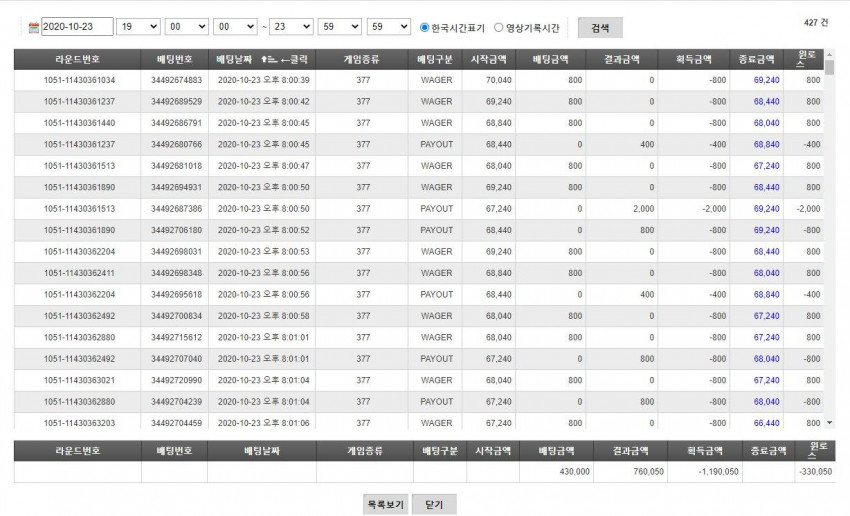
Task: Select bet number 34492715612 cell
Action: click(x=176, y=337)
